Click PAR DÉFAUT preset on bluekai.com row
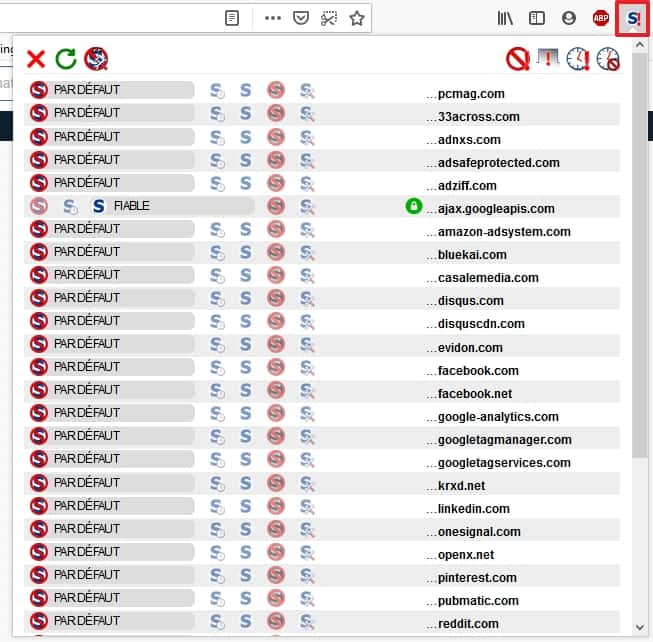 (x=112, y=251)
